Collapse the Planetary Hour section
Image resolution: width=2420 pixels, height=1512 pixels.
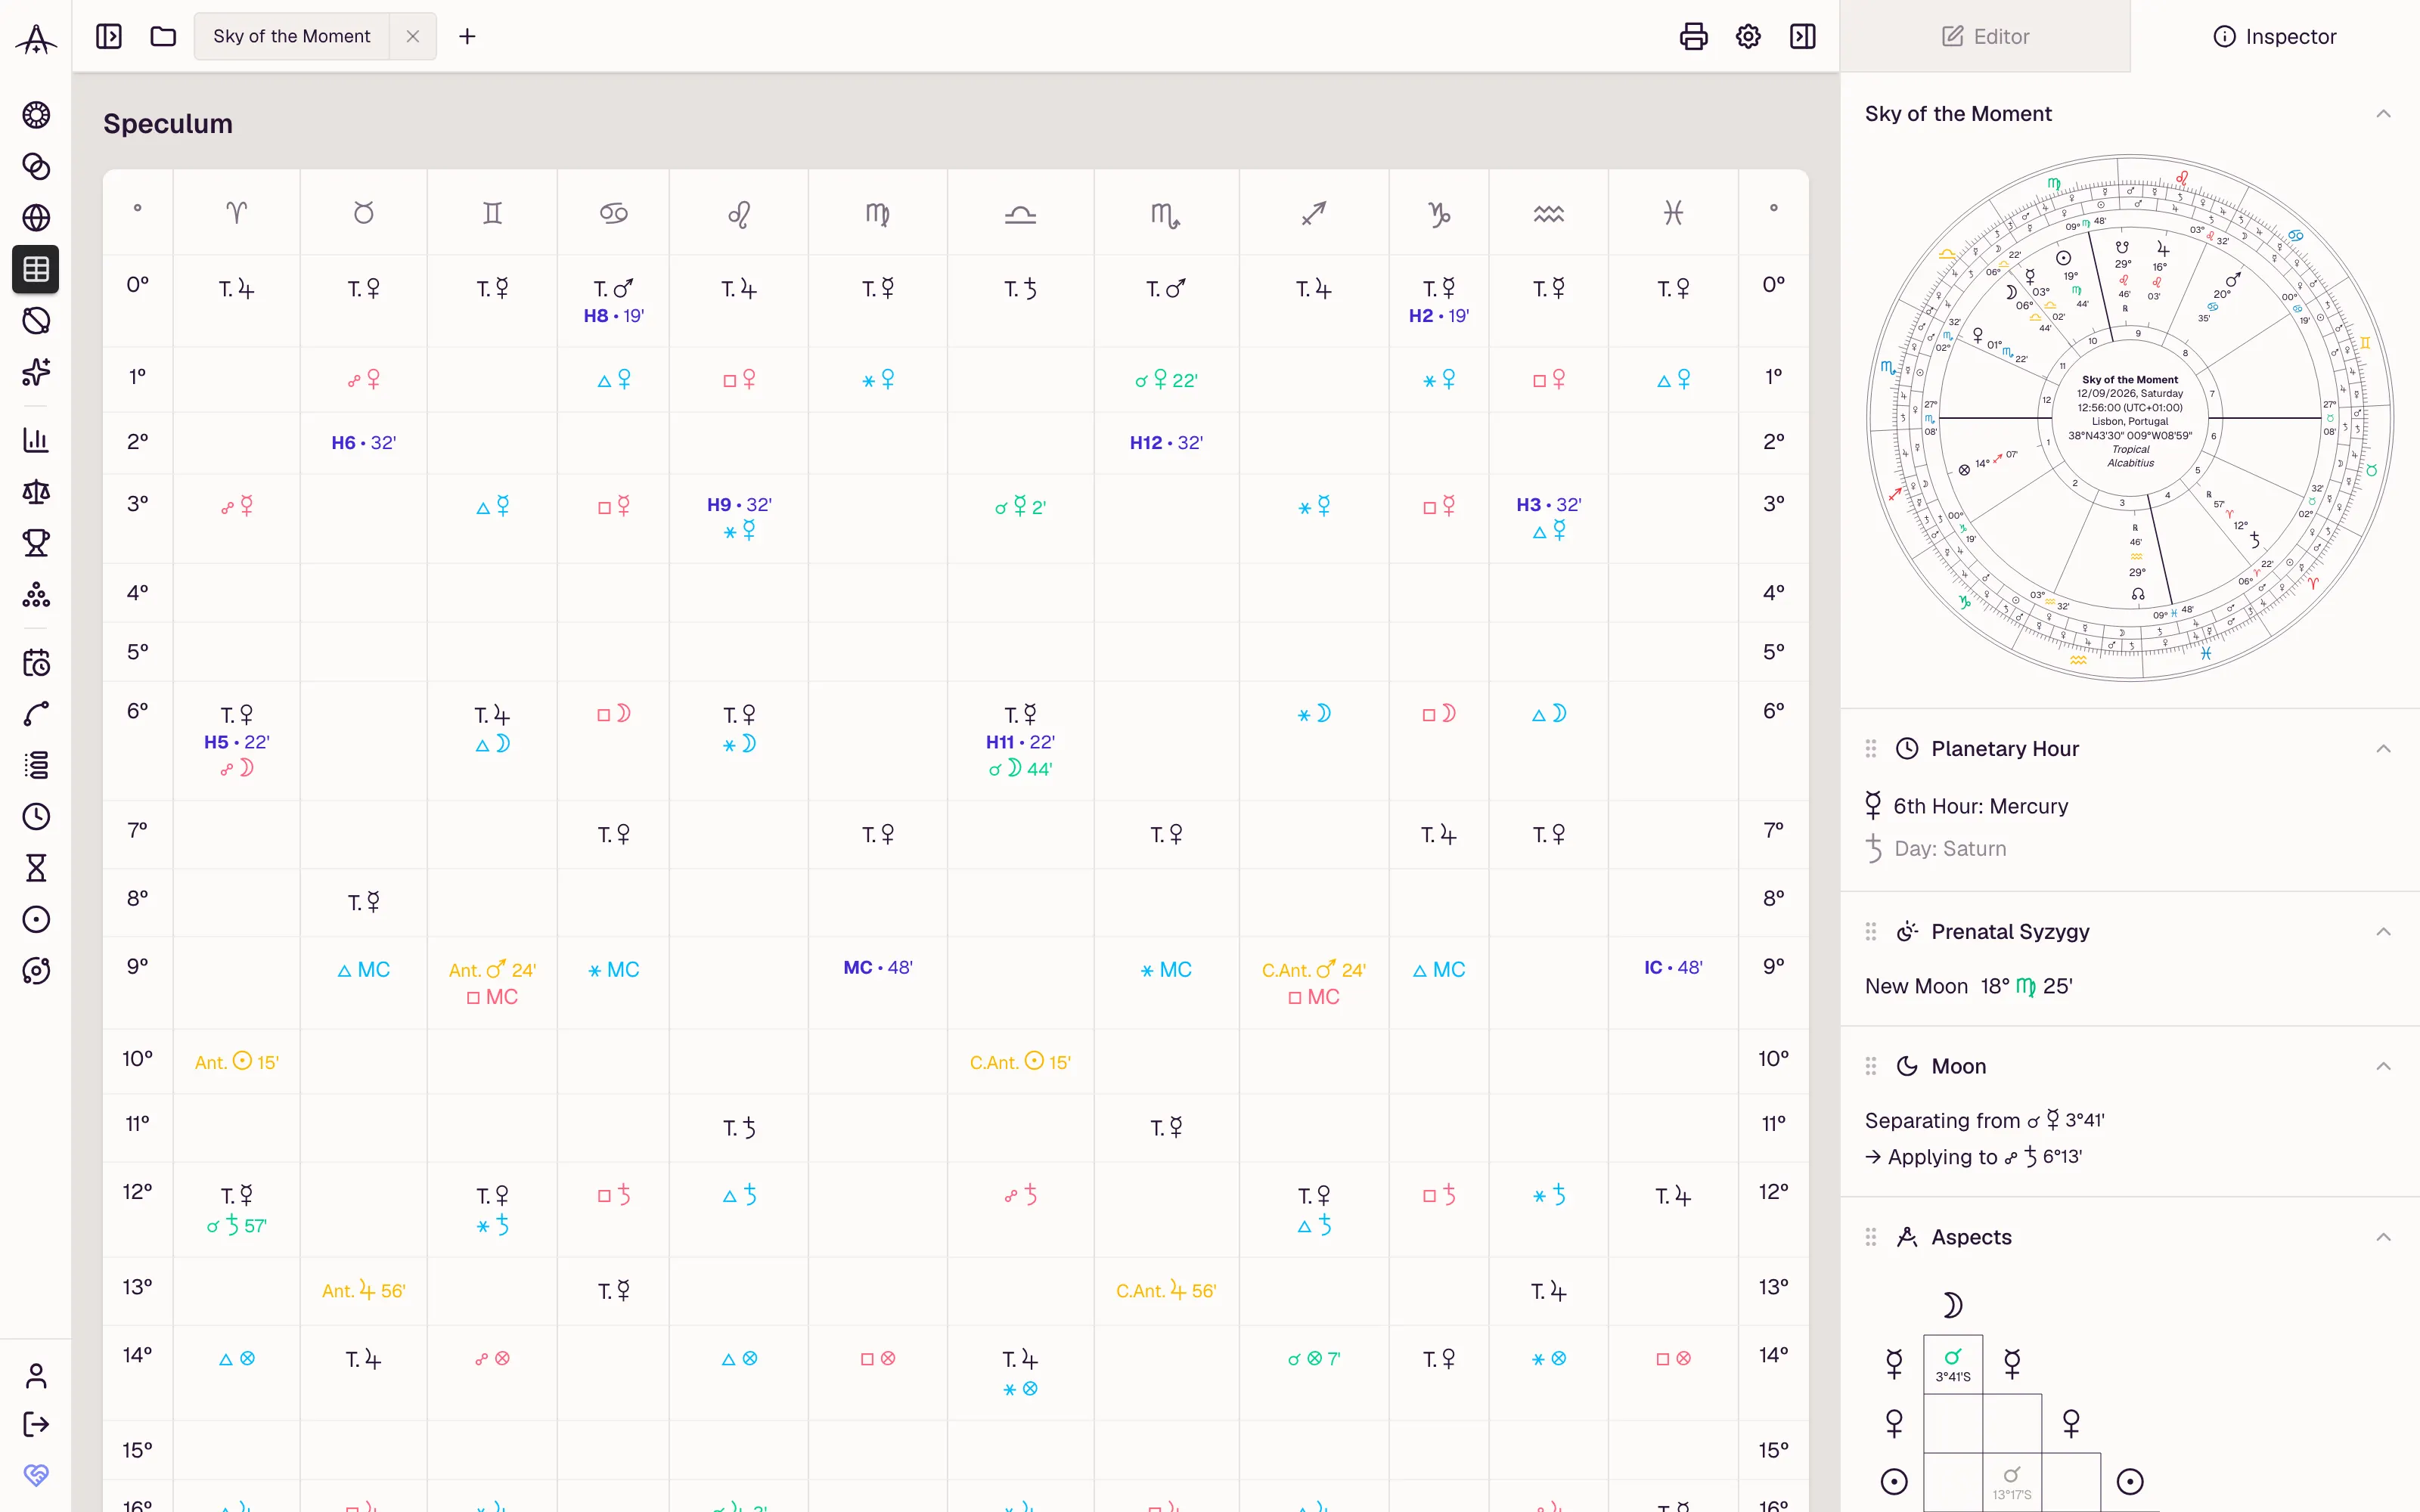click(2383, 749)
